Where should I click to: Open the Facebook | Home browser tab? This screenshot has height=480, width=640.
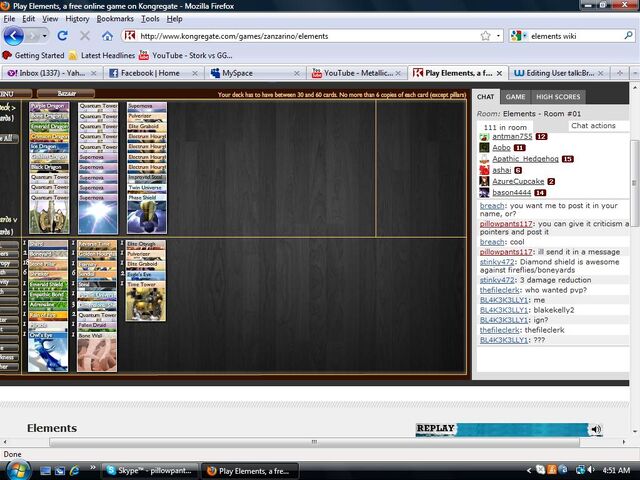tap(152, 73)
